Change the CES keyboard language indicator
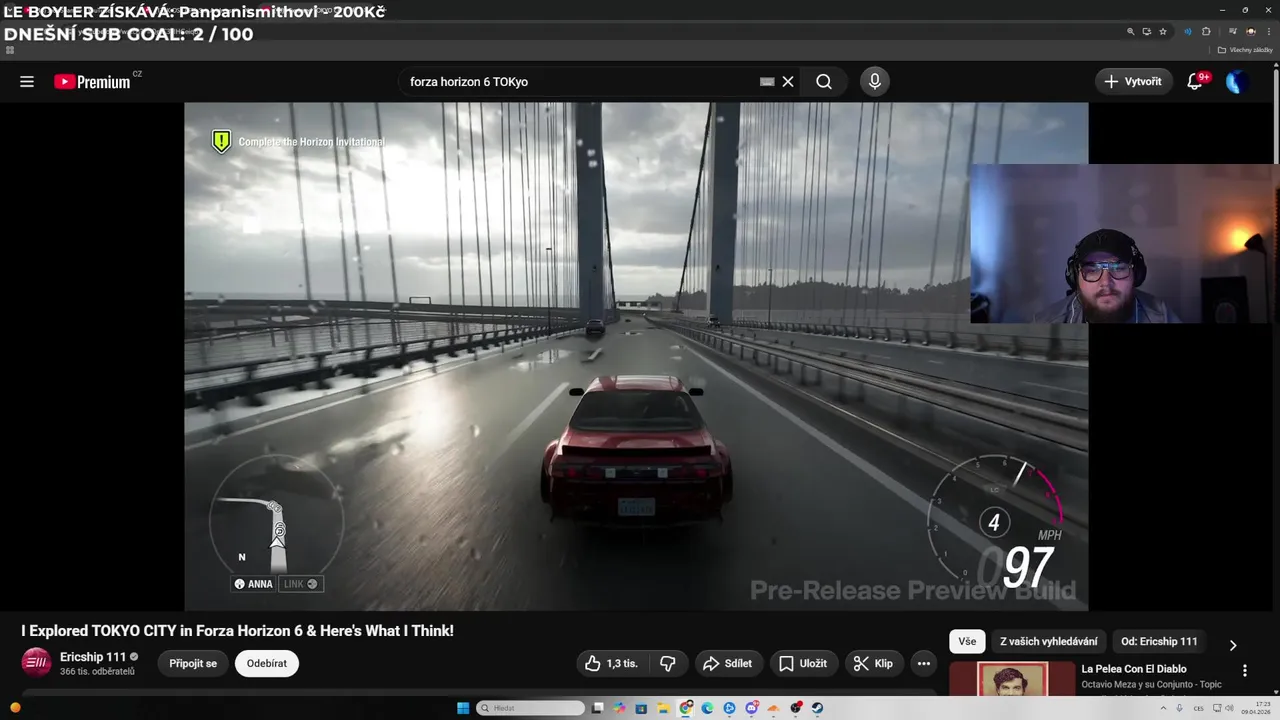The width and height of the screenshot is (1280, 720). tap(1198, 708)
